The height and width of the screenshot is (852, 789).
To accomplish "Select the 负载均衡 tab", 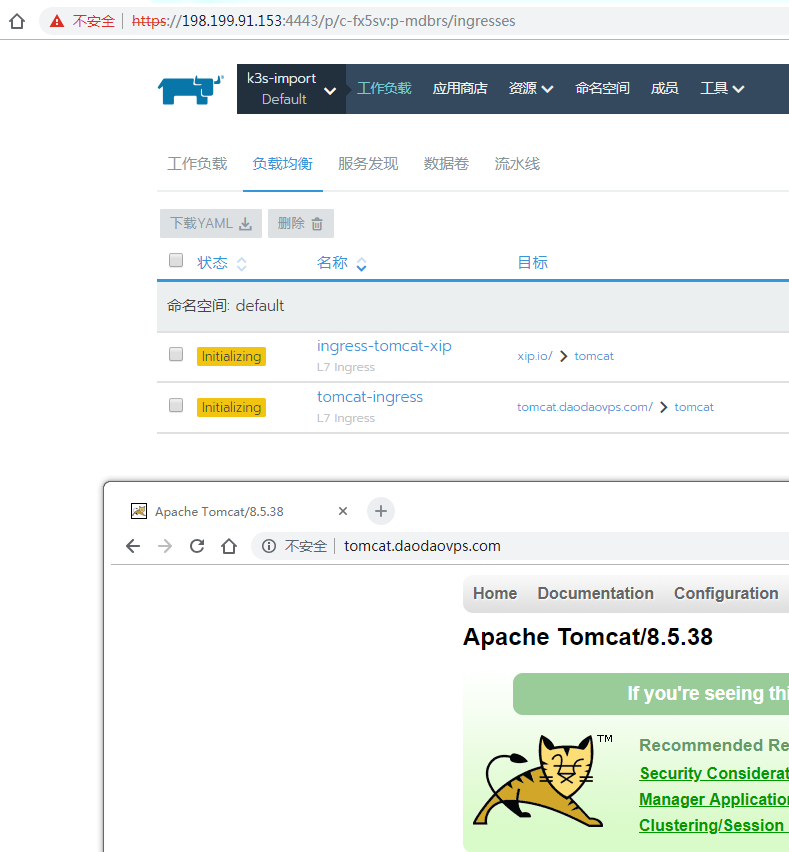I will coord(283,164).
